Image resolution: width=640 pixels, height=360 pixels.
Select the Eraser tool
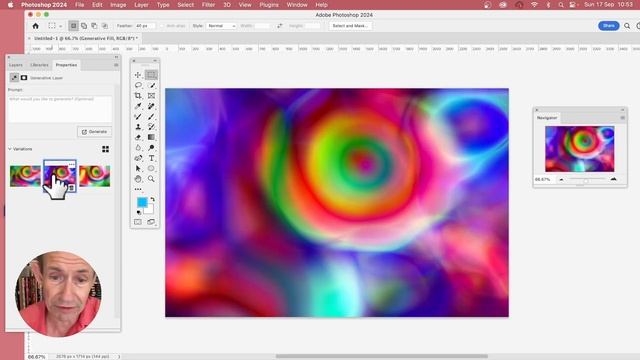point(138,138)
